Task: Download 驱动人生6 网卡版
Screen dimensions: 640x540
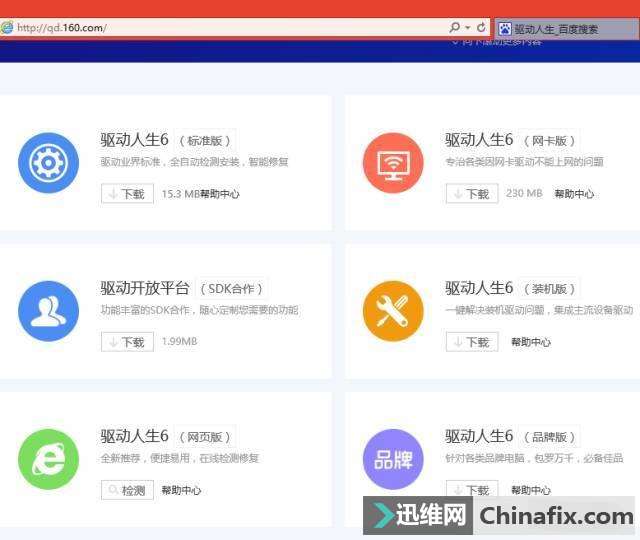Action: pyautogui.click(x=472, y=194)
